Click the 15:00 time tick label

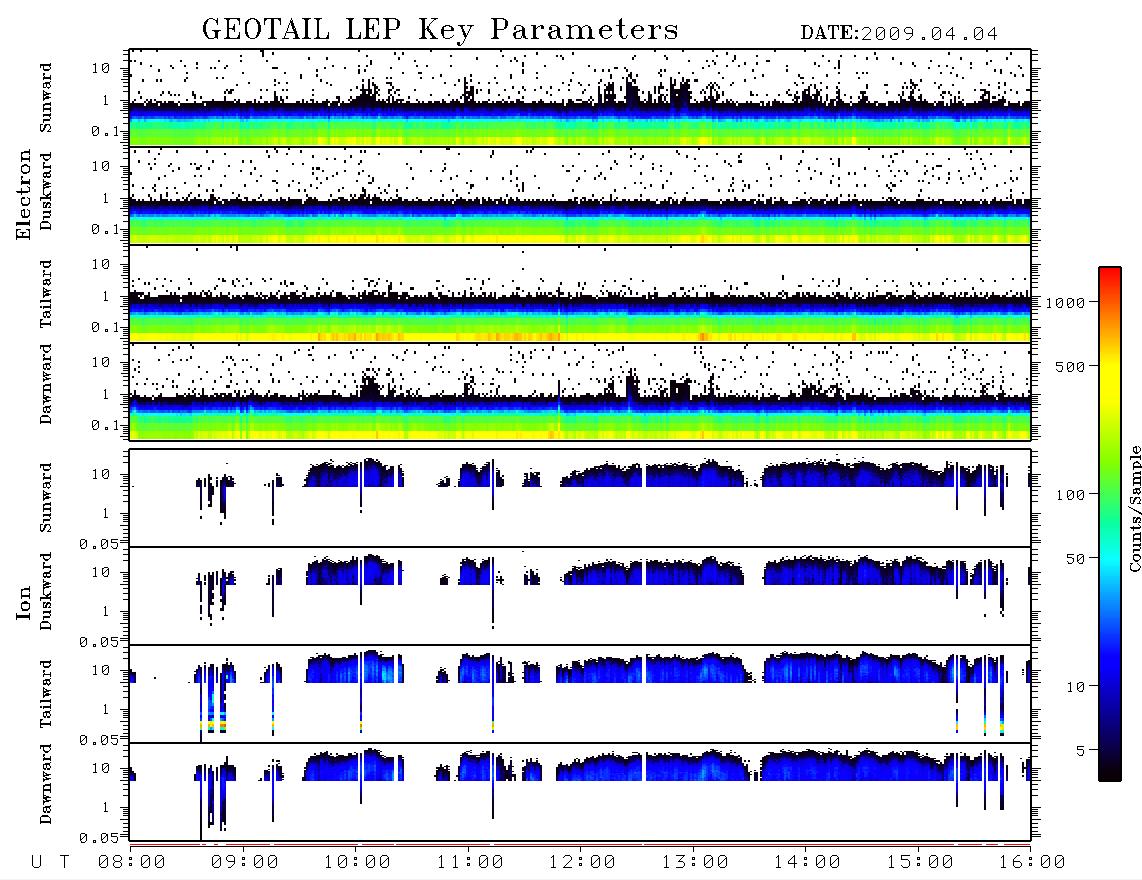pos(921,863)
